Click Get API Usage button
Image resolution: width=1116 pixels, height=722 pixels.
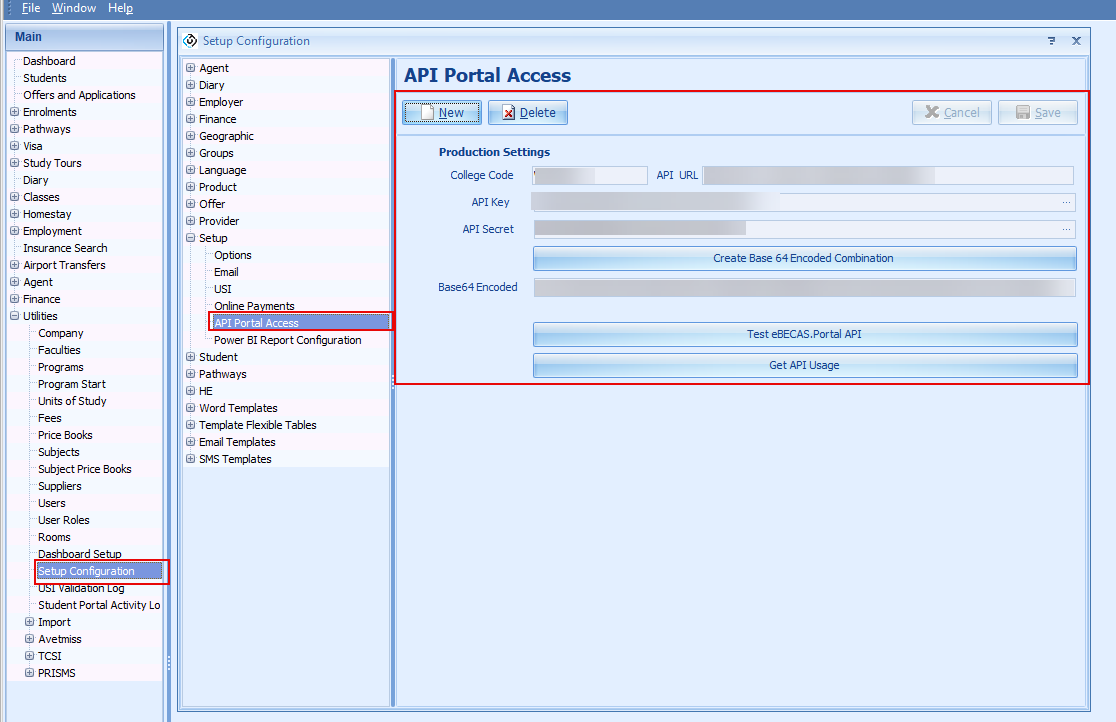pos(804,365)
